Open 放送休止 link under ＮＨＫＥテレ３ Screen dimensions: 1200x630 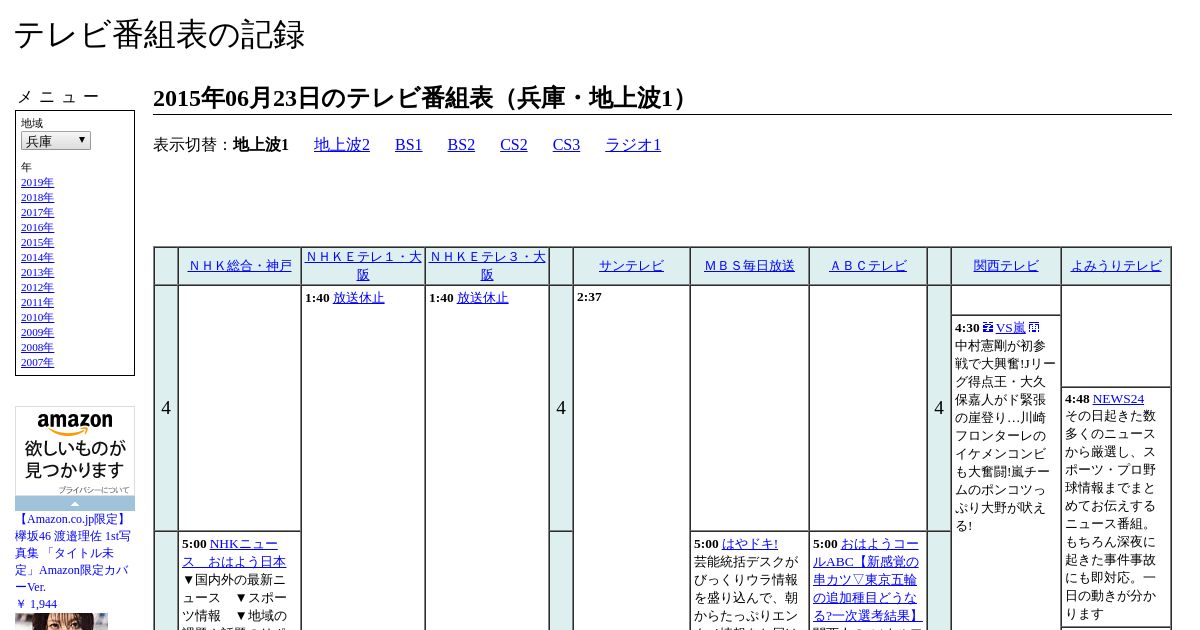[483, 298]
